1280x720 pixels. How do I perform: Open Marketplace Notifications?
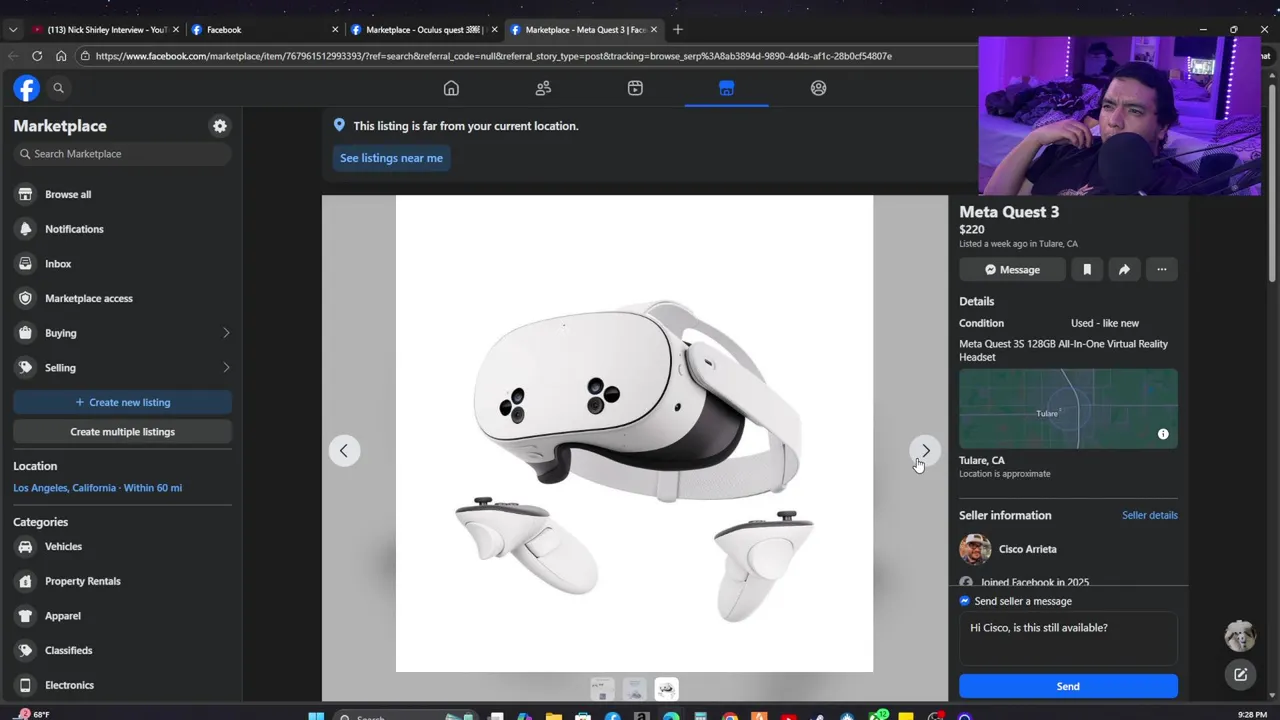[x=122, y=229]
